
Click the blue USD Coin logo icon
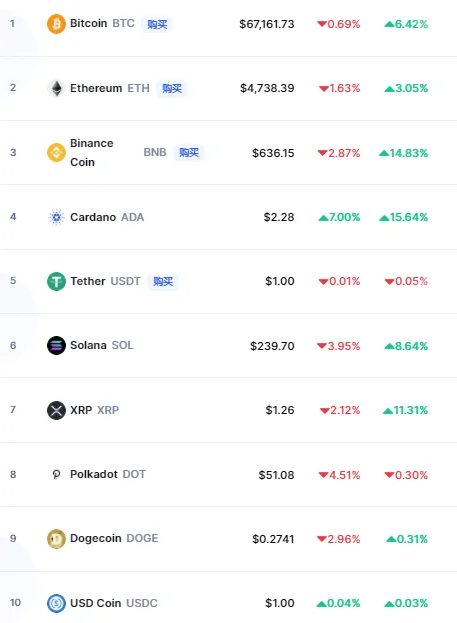tap(56, 604)
